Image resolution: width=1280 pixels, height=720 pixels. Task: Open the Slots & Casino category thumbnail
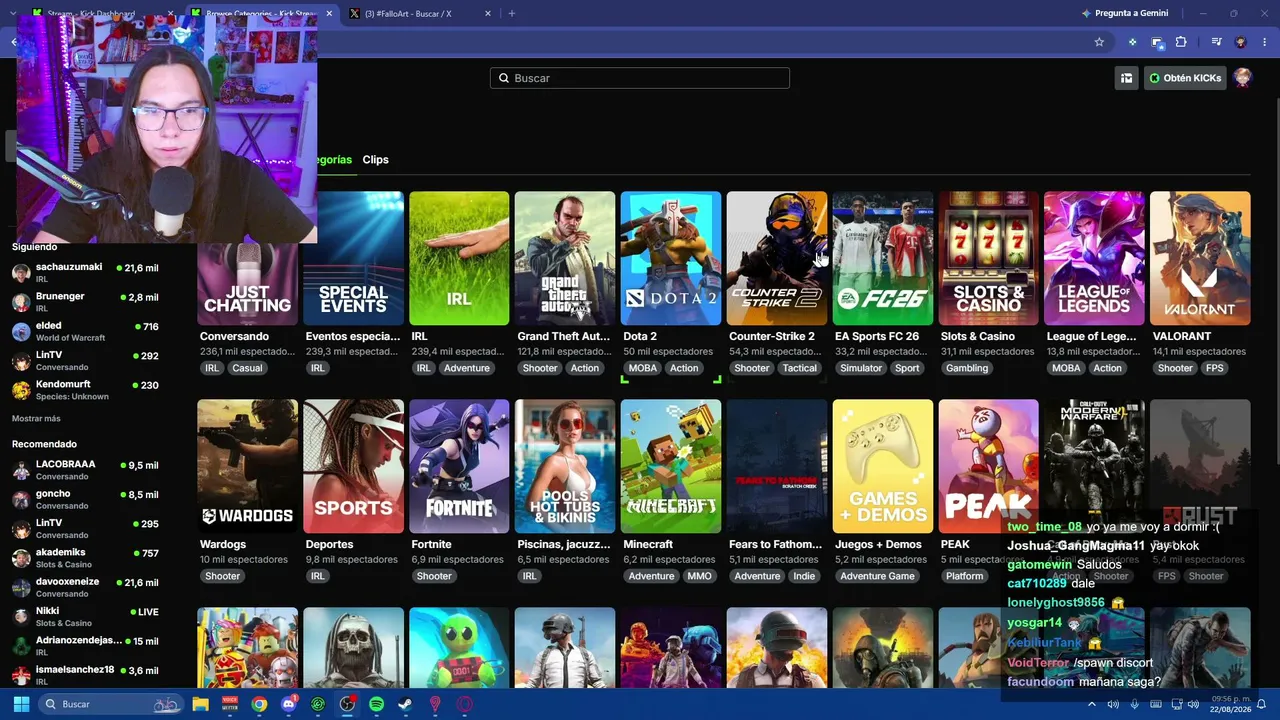(989, 258)
